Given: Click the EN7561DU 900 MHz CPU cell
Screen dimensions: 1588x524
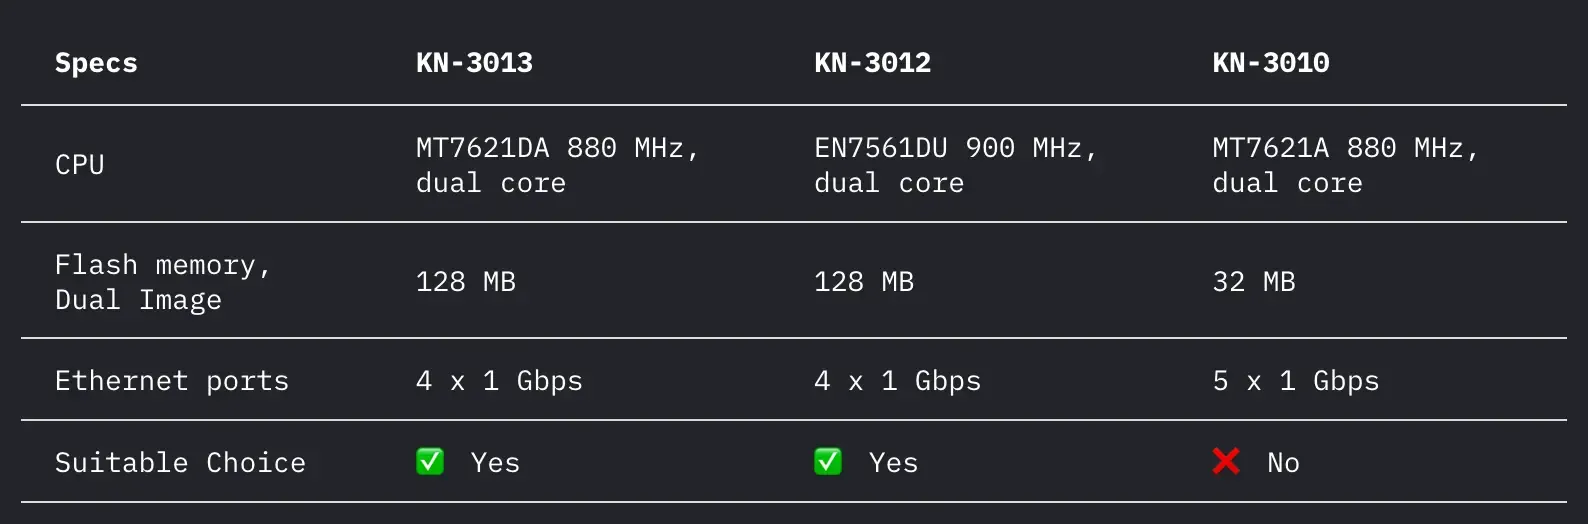Looking at the screenshot, I should pyautogui.click(x=955, y=165).
